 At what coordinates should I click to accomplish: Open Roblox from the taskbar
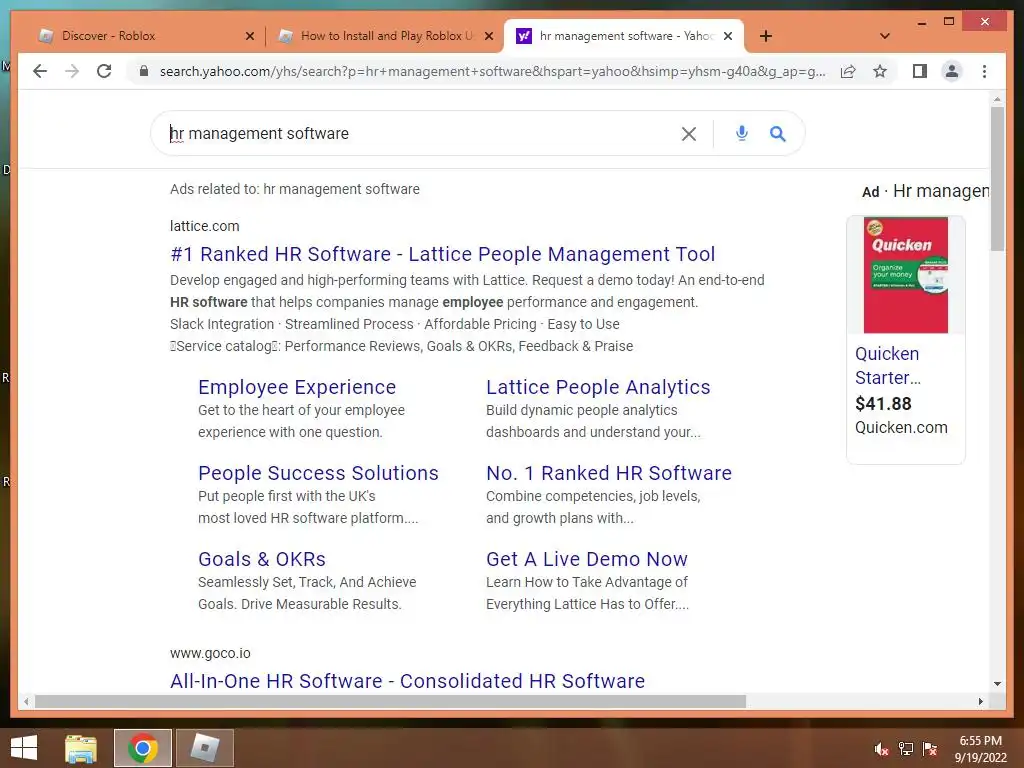pos(205,748)
